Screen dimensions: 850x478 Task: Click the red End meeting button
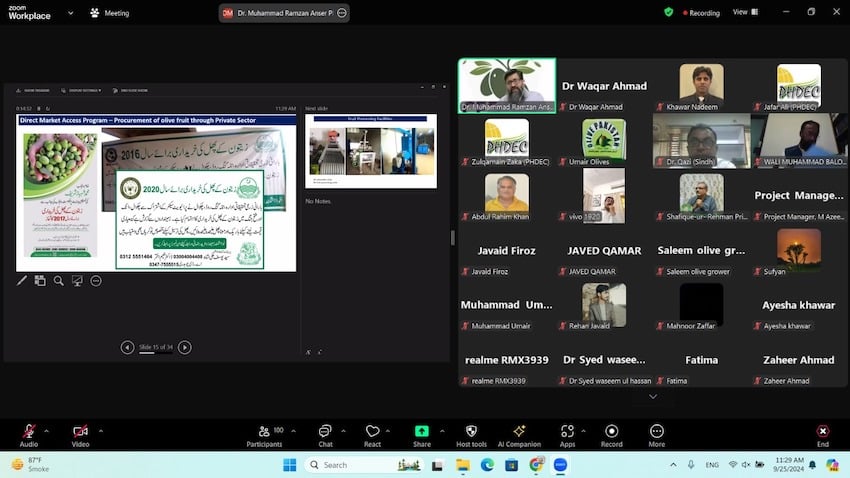[822, 431]
